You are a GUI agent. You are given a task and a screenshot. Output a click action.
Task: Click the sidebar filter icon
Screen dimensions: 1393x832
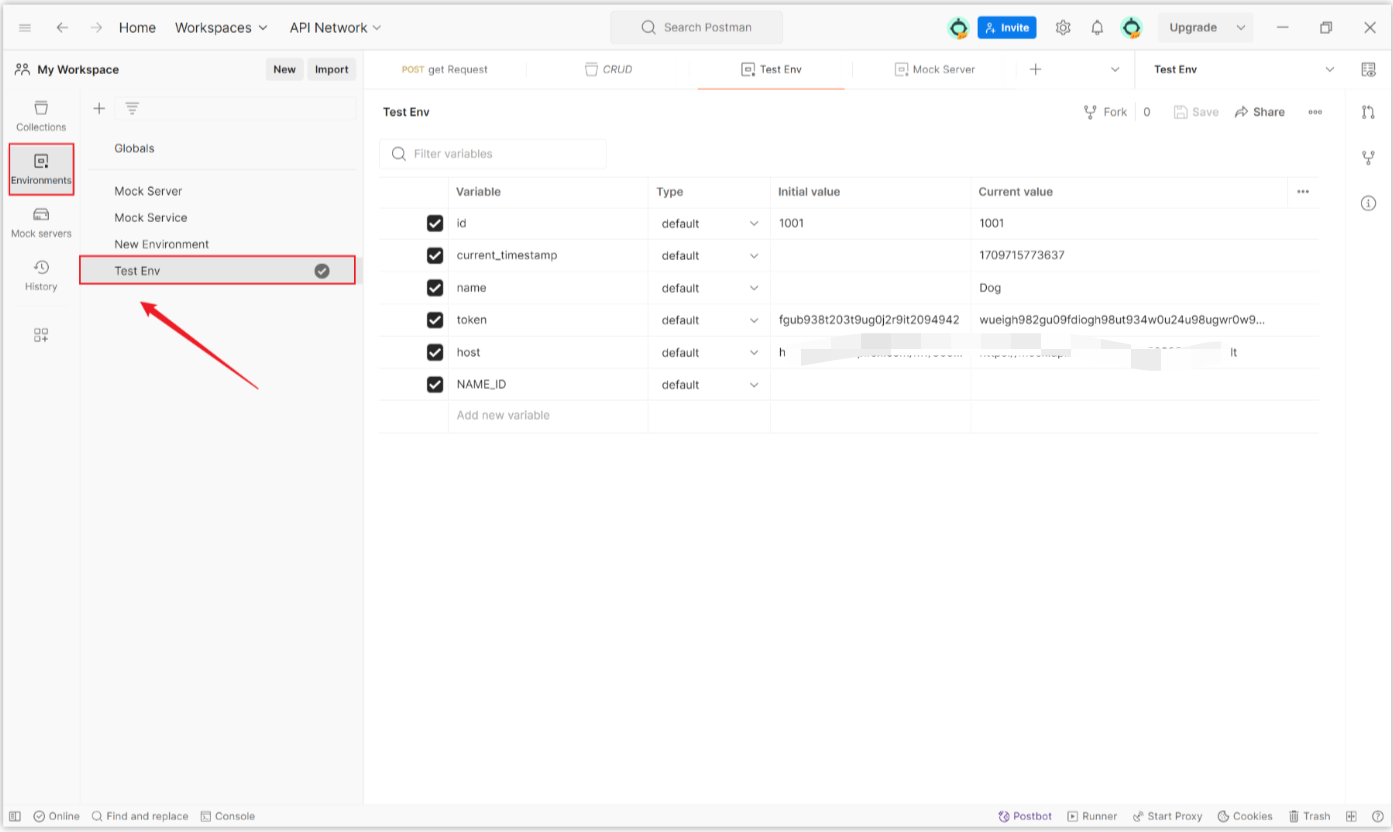point(131,108)
